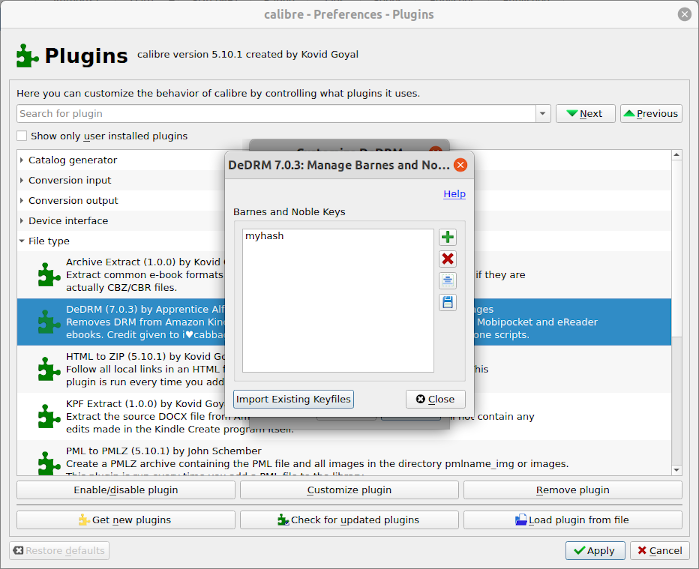Apply the plugin preferences
This screenshot has height=569, width=699.
595,551
